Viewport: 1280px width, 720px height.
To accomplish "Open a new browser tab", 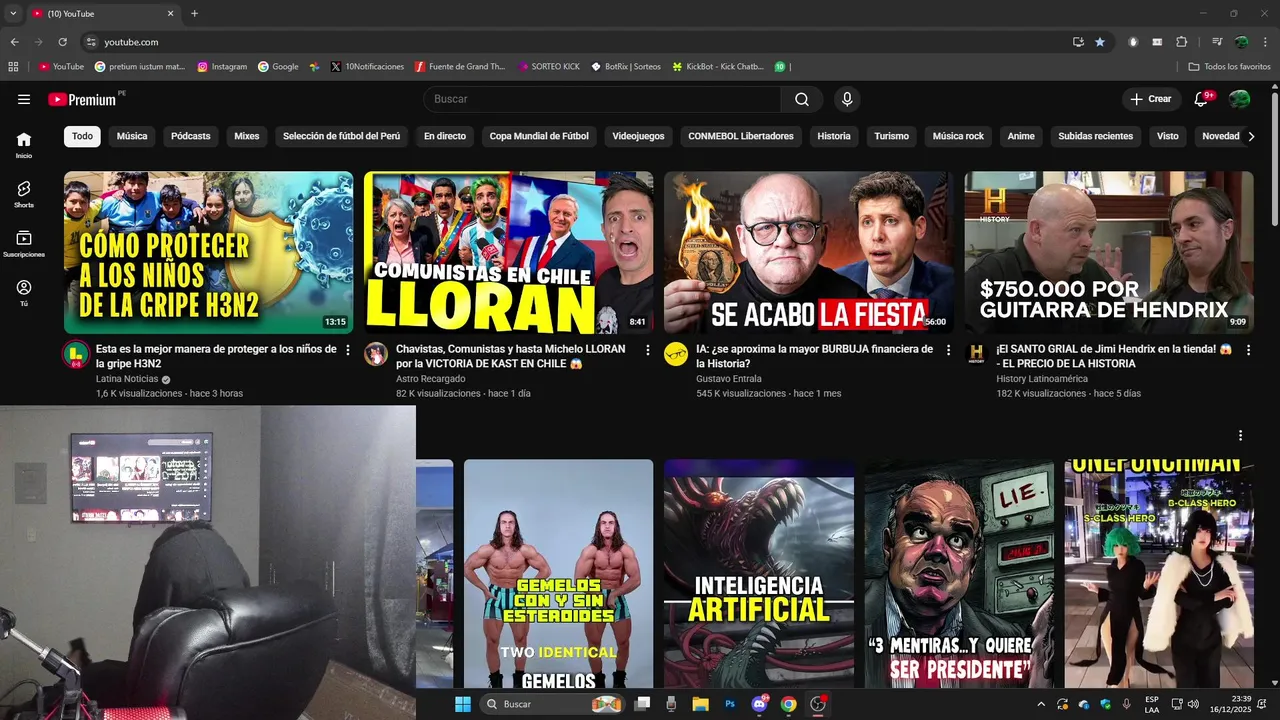I will point(194,14).
